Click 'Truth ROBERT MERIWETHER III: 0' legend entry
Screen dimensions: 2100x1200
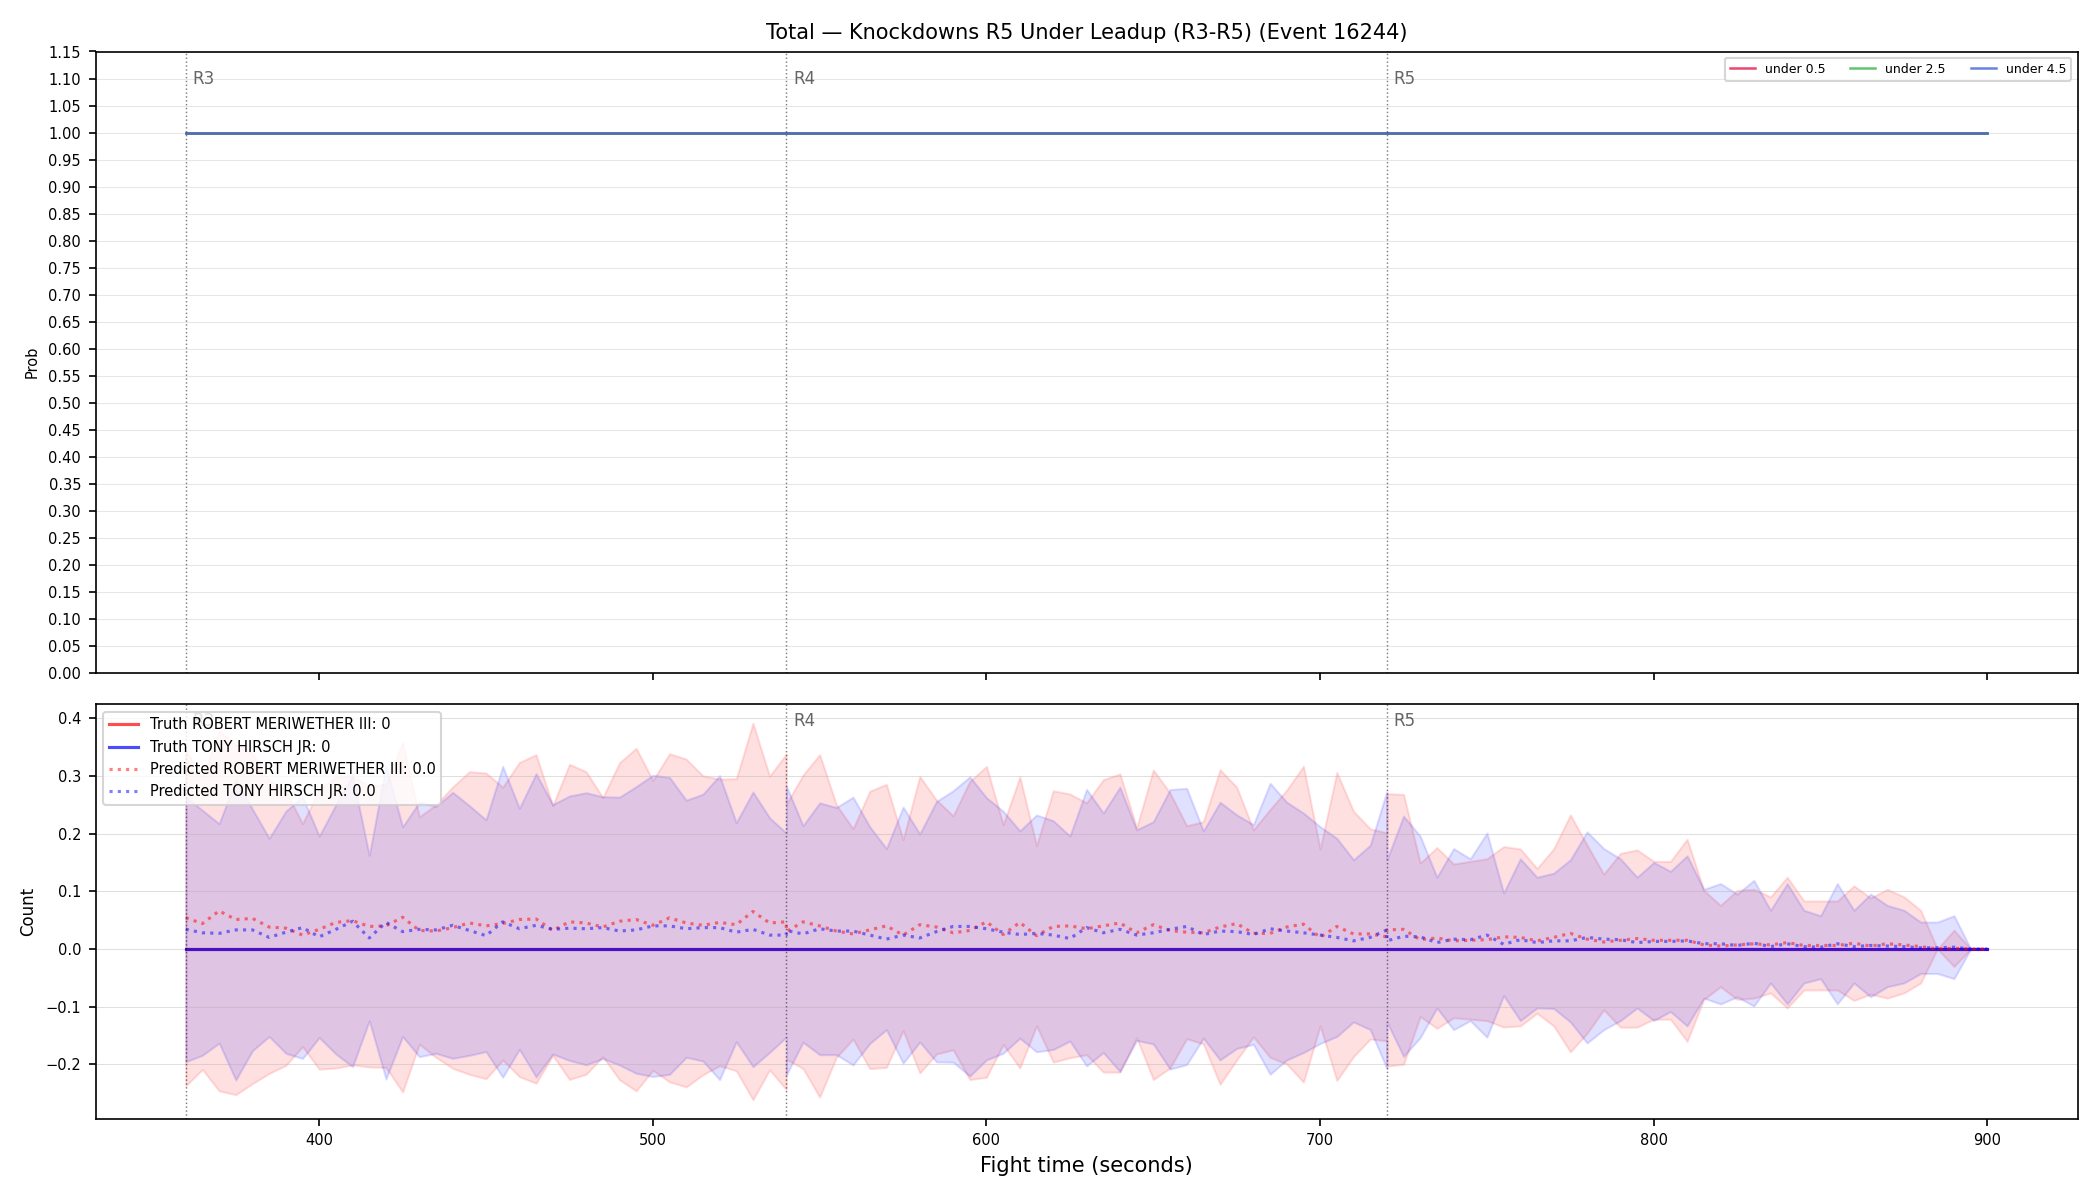point(249,724)
